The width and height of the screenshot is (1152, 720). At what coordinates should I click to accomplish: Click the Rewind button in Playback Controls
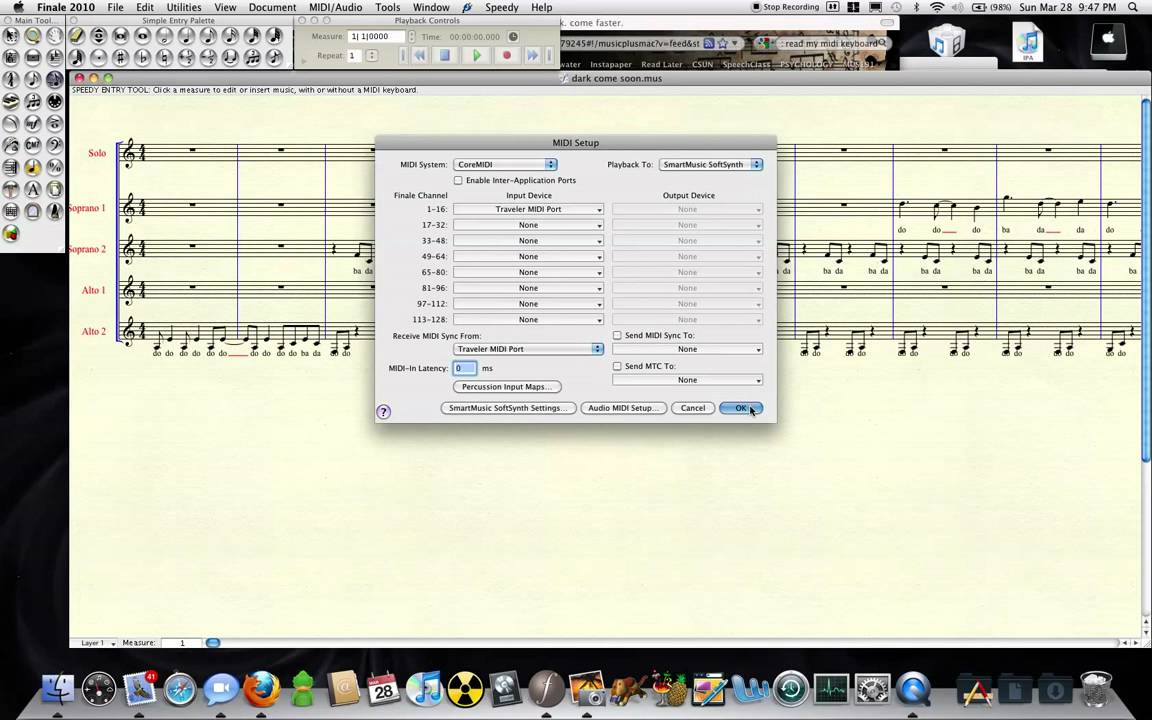coord(420,55)
